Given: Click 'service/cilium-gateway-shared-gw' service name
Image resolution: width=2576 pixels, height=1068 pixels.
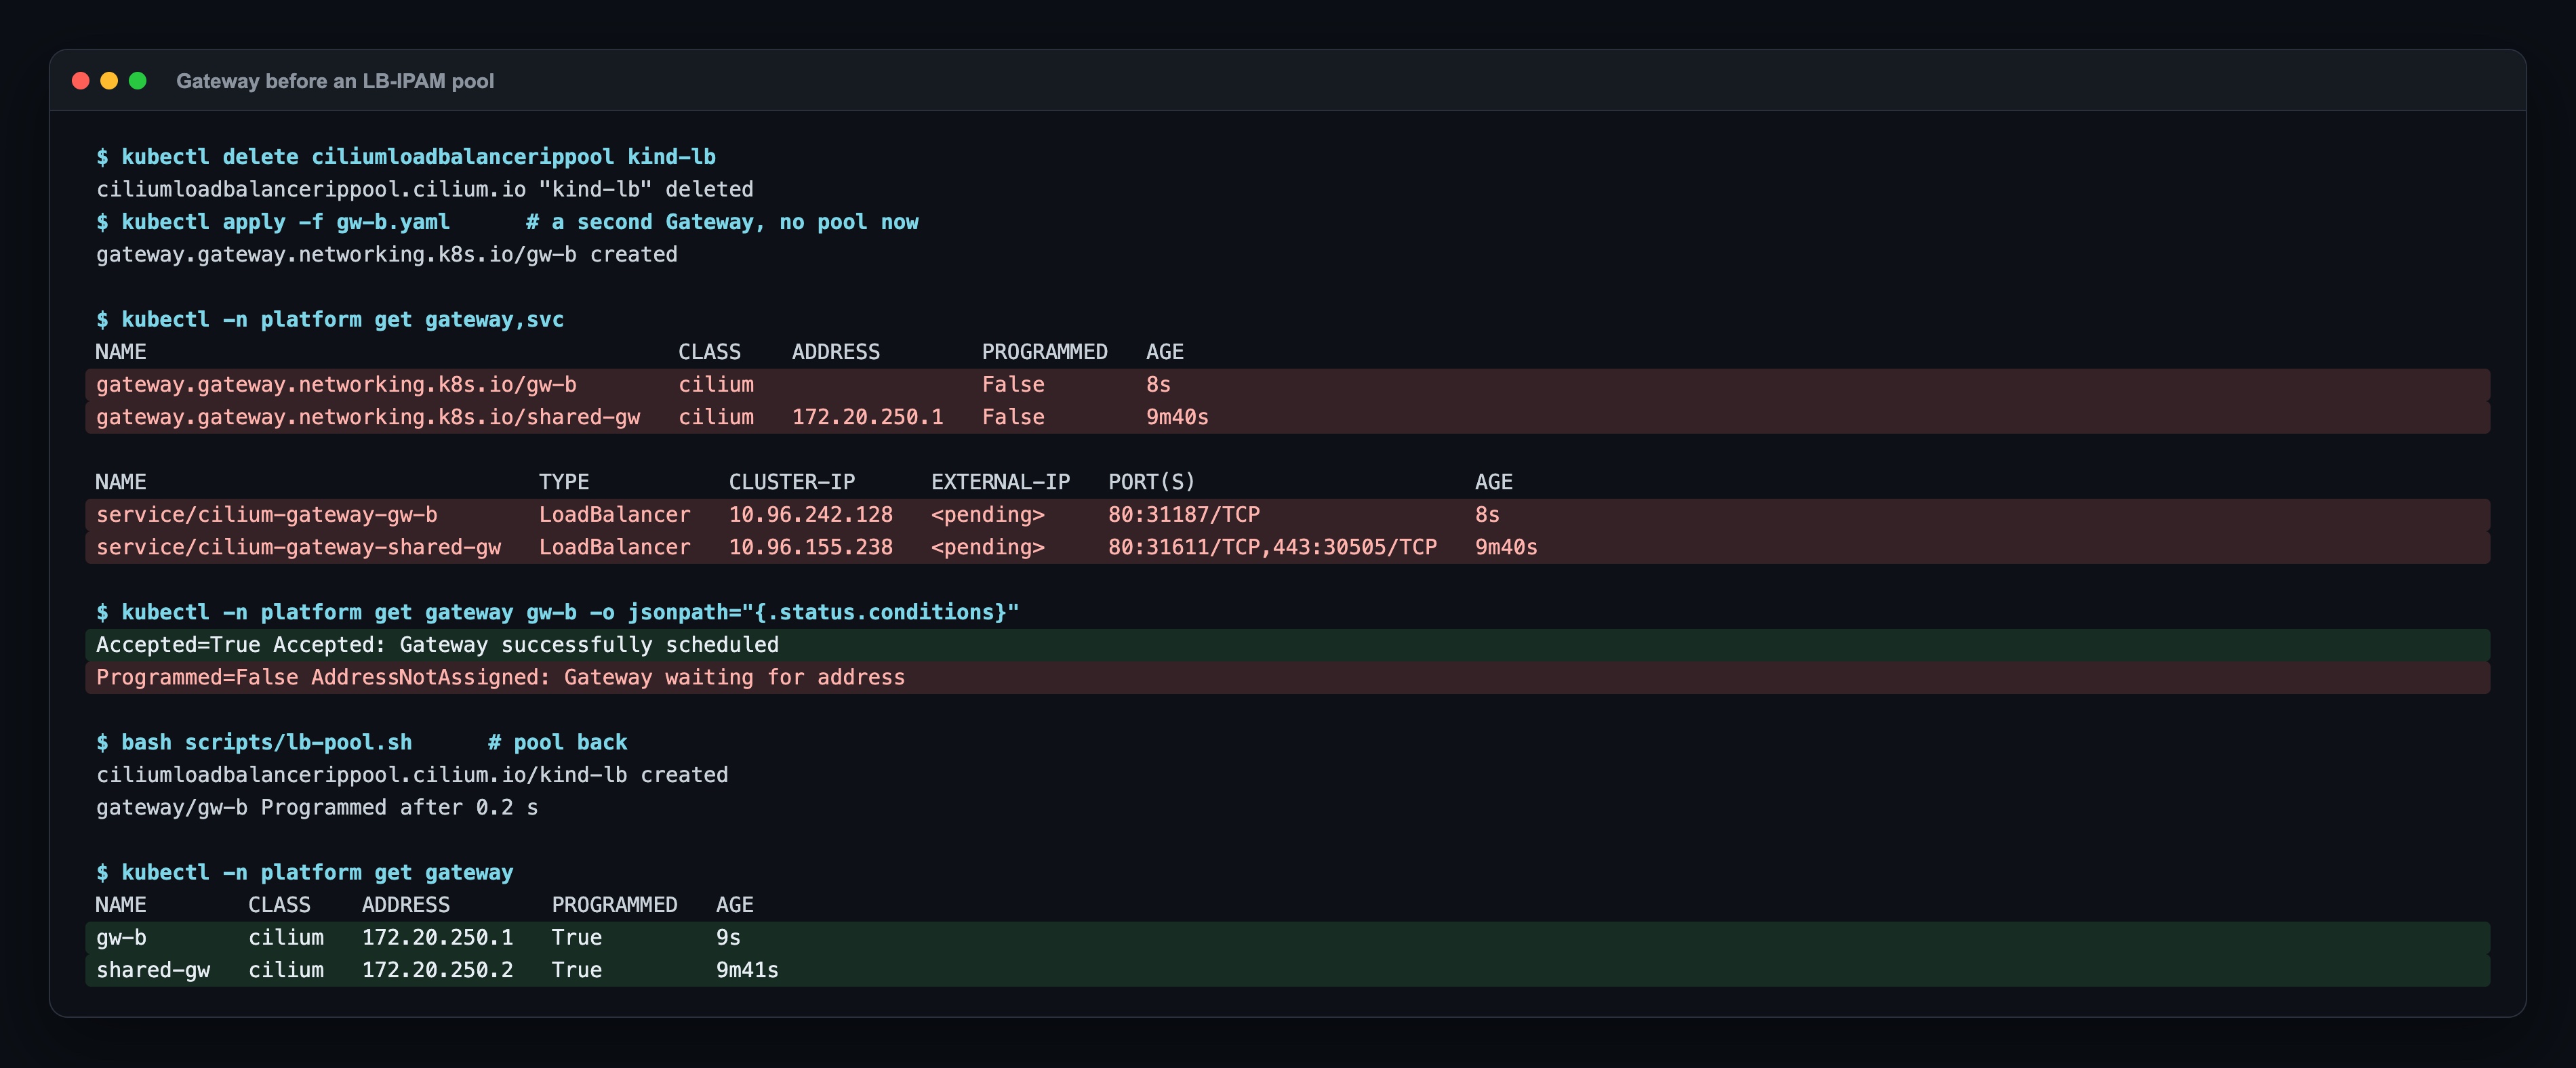Looking at the screenshot, I should (298, 547).
